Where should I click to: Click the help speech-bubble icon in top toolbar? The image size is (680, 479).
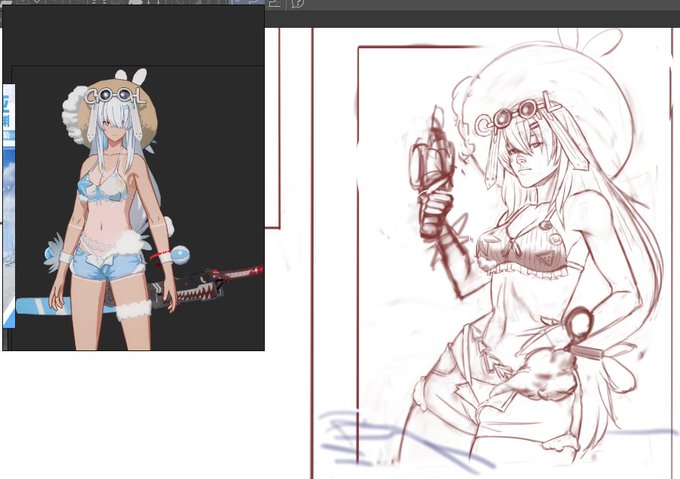298,4
